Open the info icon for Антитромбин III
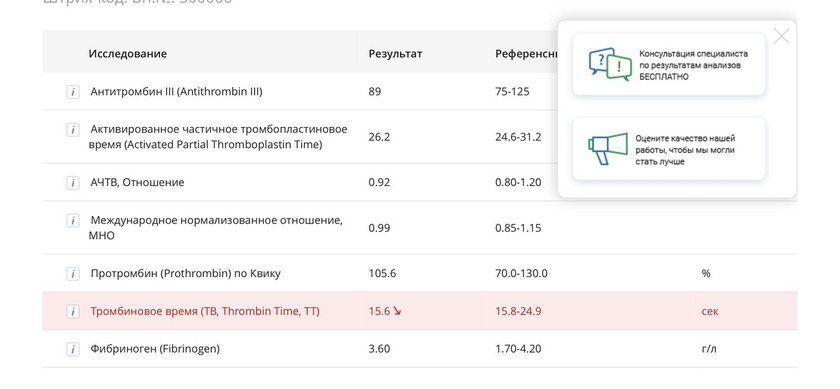Image resolution: width=840 pixels, height=389 pixels. pyautogui.click(x=73, y=92)
